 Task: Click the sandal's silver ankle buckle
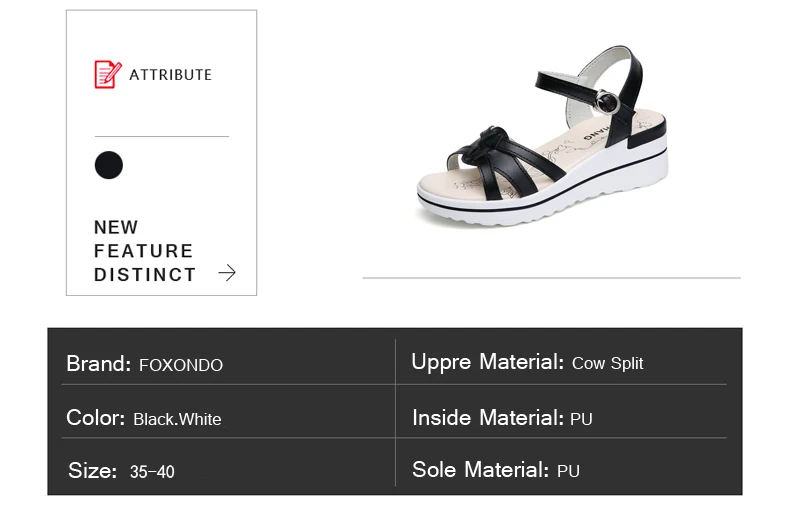point(607,102)
